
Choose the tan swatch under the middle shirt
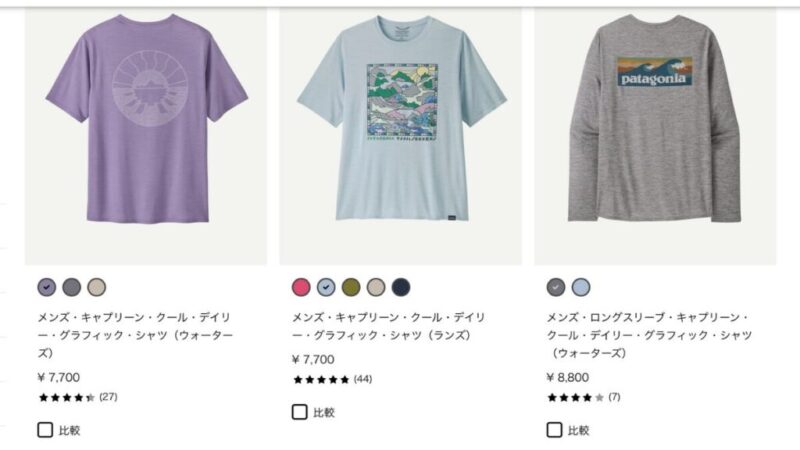click(x=376, y=287)
